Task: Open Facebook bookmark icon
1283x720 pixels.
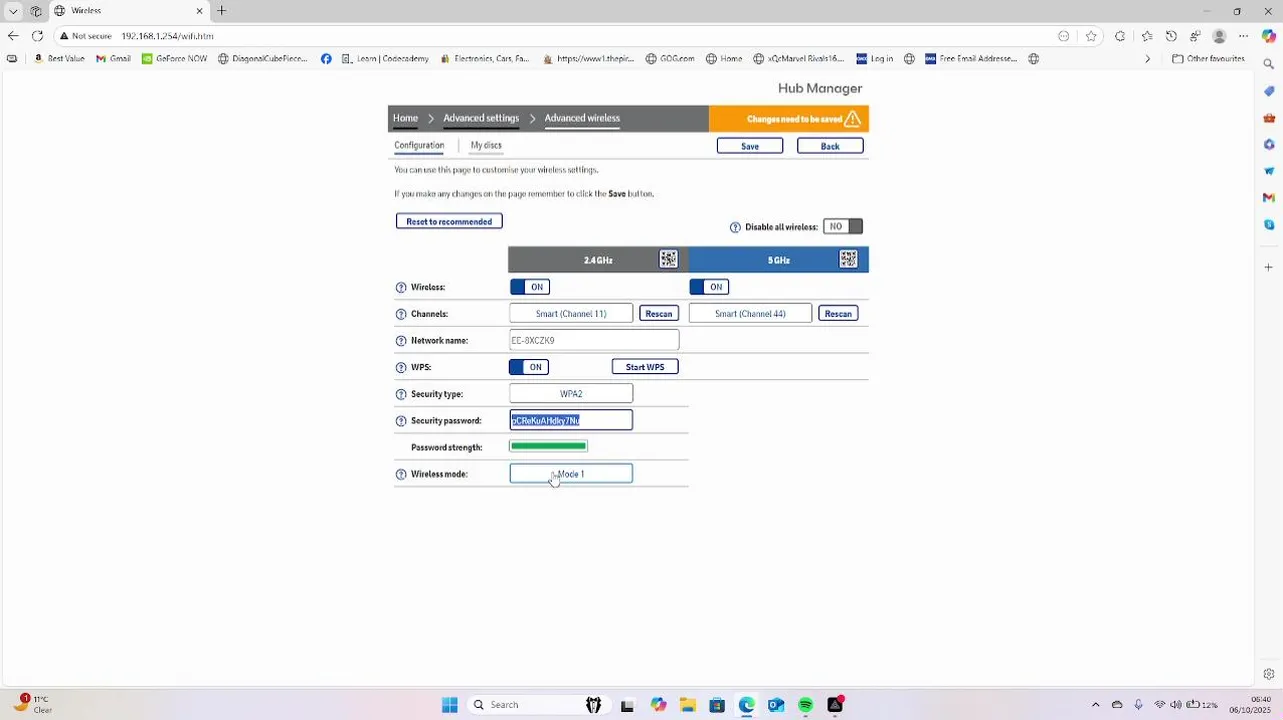Action: (x=326, y=59)
